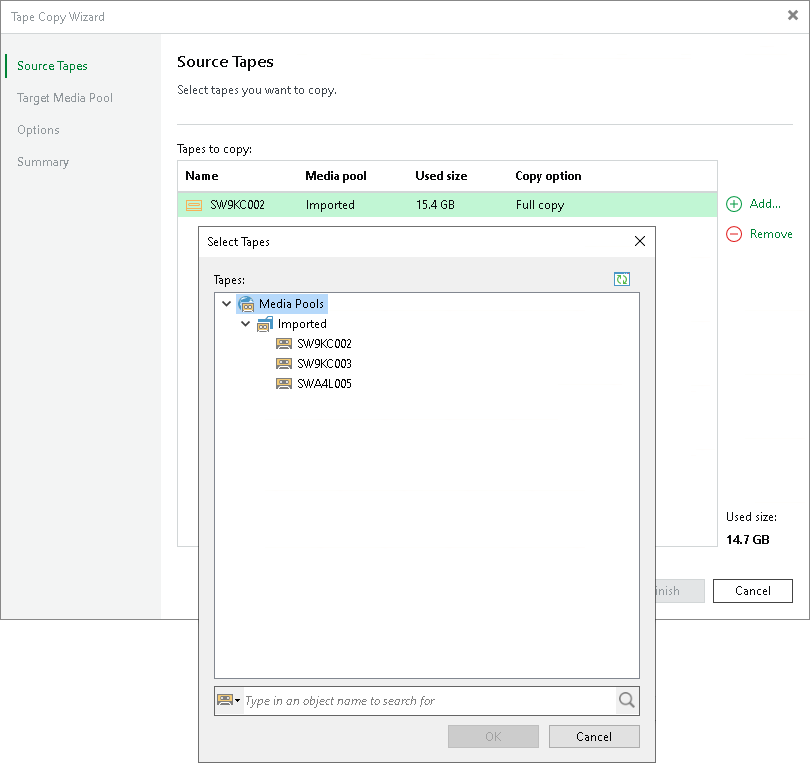
Task: Go to the Source Tapes step
Action: click(x=52, y=66)
